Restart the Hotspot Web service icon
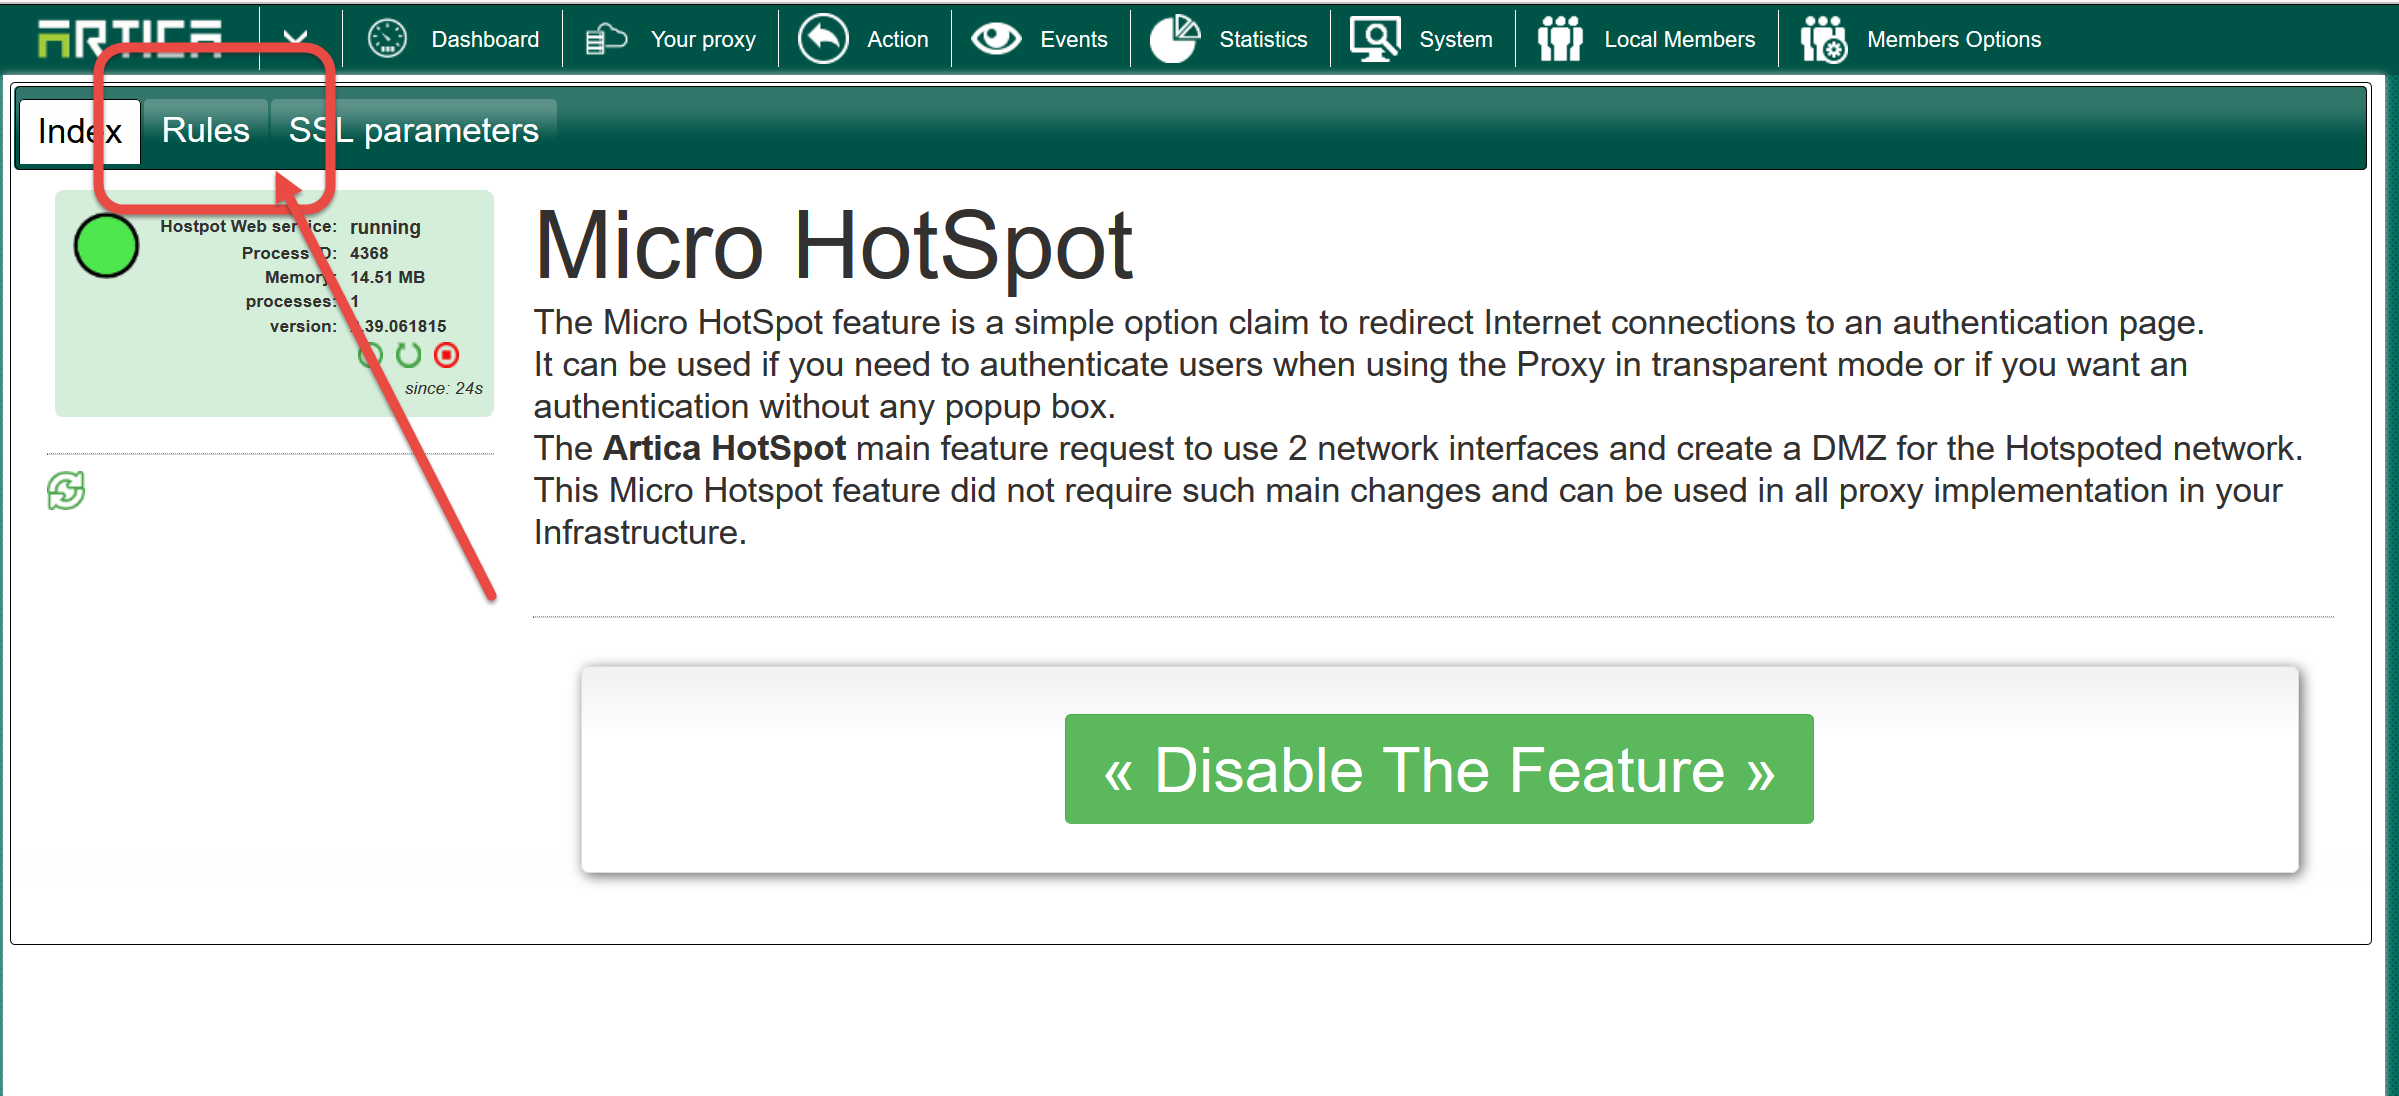 pyautogui.click(x=408, y=355)
